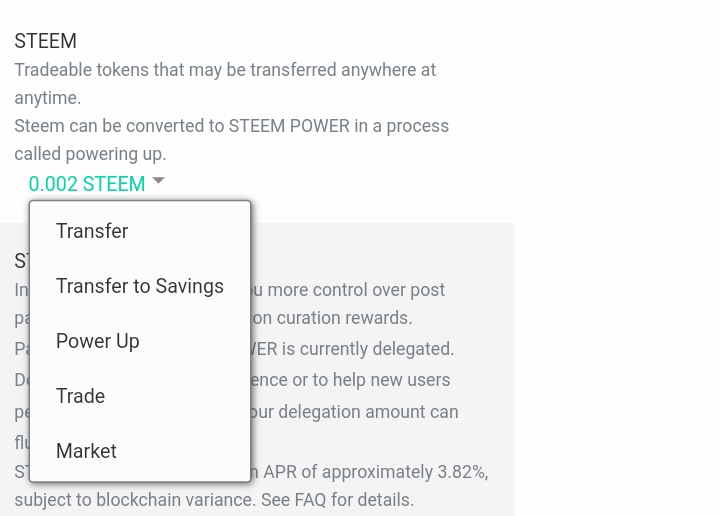Click the 'Steem can be converted' sentence
This screenshot has height=516, width=720.
tap(231, 126)
